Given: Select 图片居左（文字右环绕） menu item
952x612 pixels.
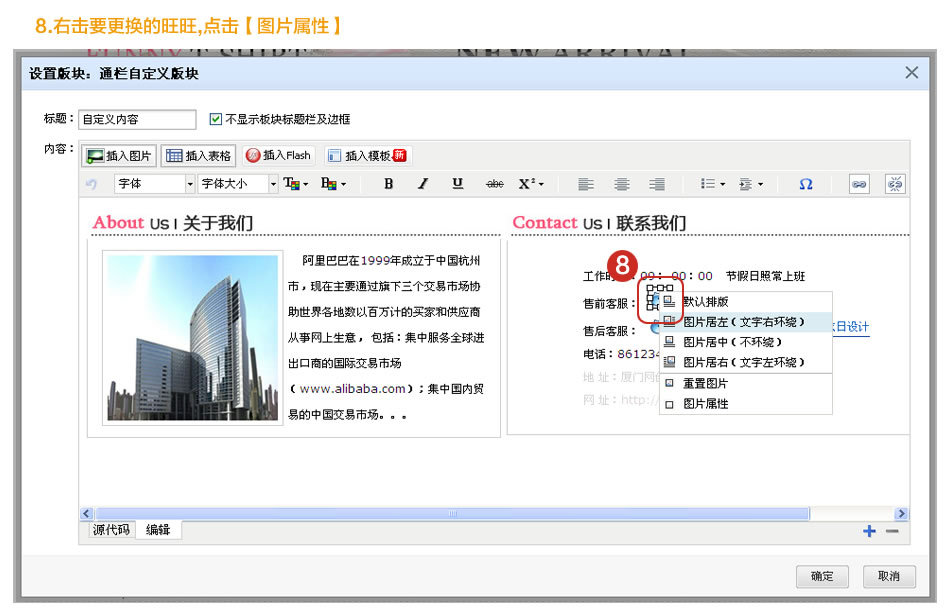Looking at the screenshot, I should click(x=746, y=322).
